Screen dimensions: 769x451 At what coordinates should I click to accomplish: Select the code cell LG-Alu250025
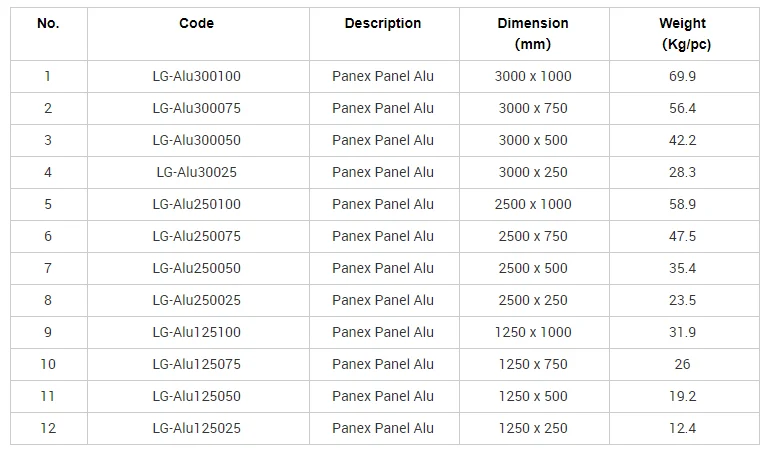197,300
